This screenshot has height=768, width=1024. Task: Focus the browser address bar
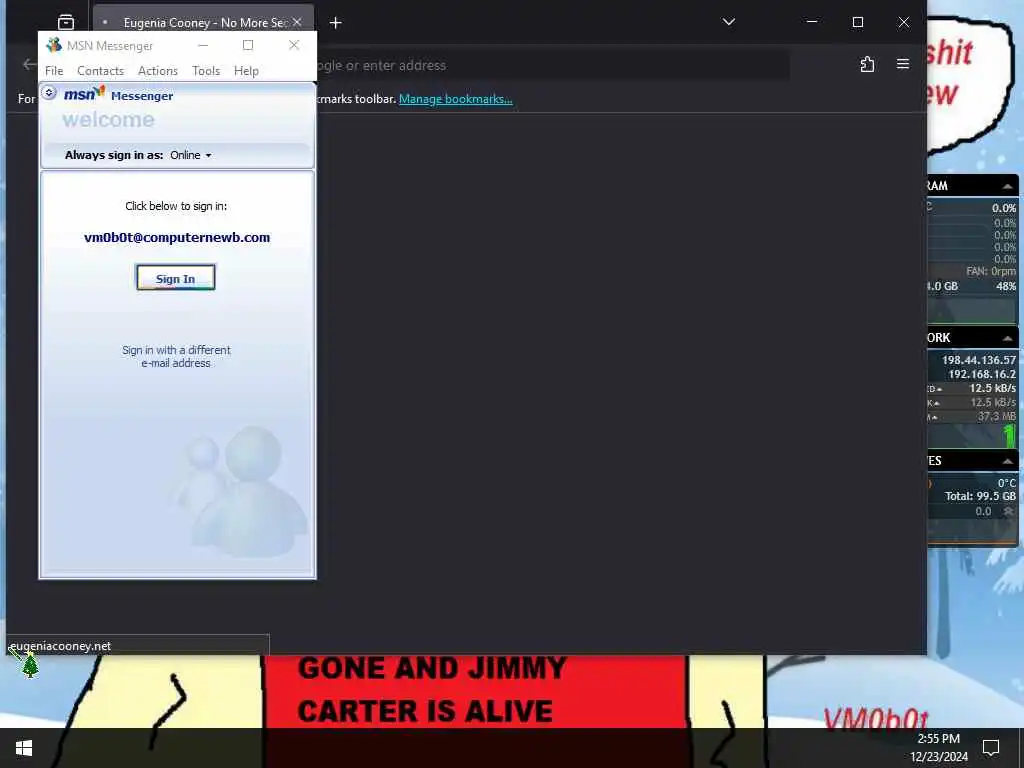552,65
